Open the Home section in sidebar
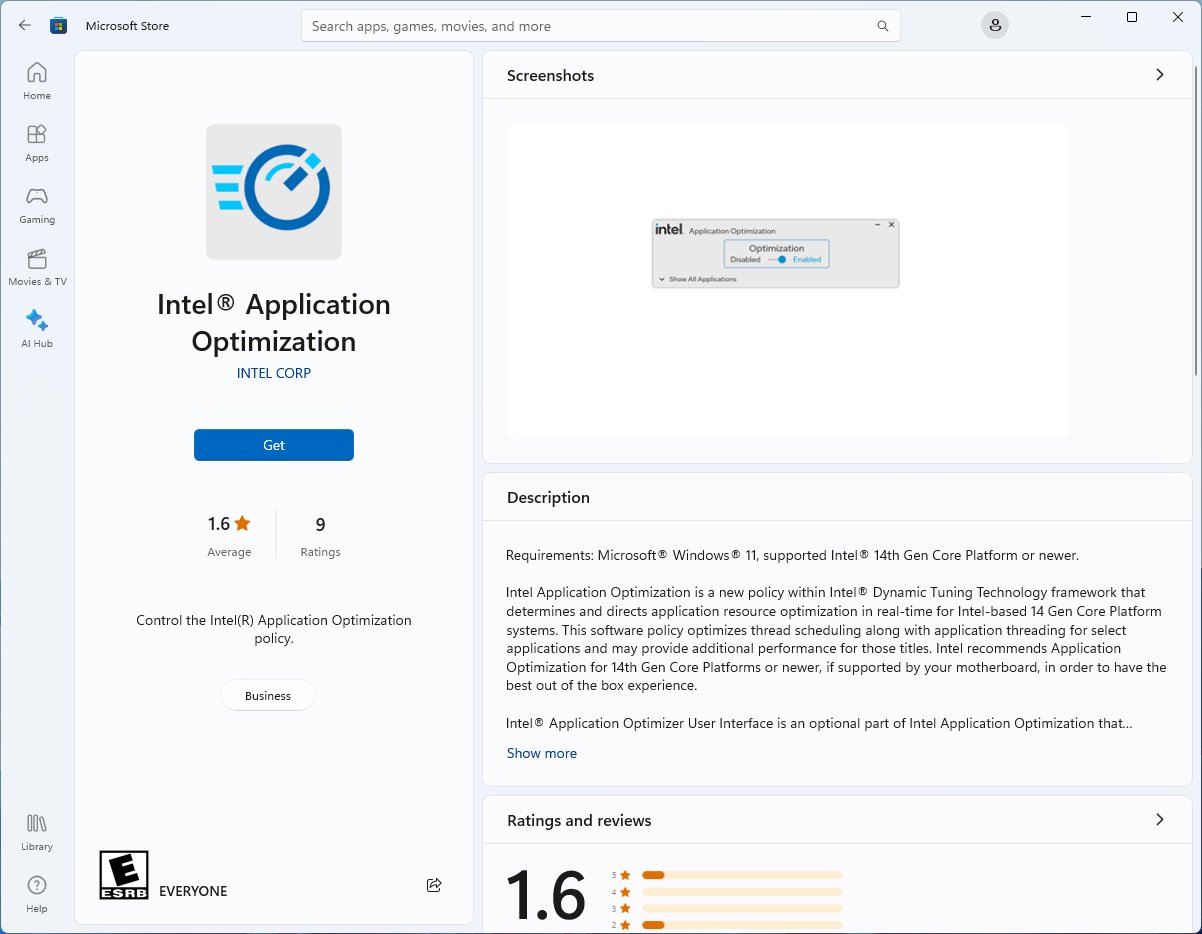Screen dimensions: 1202x934 point(36,79)
